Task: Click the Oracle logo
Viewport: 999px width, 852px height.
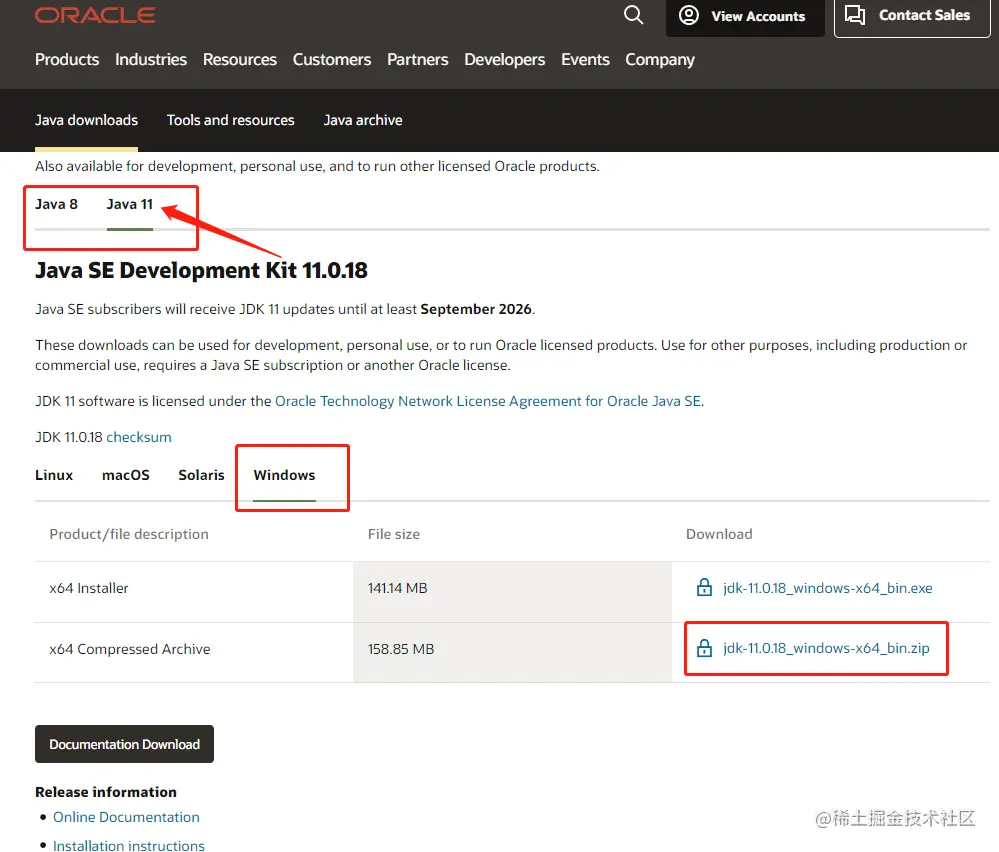Action: click(x=95, y=15)
